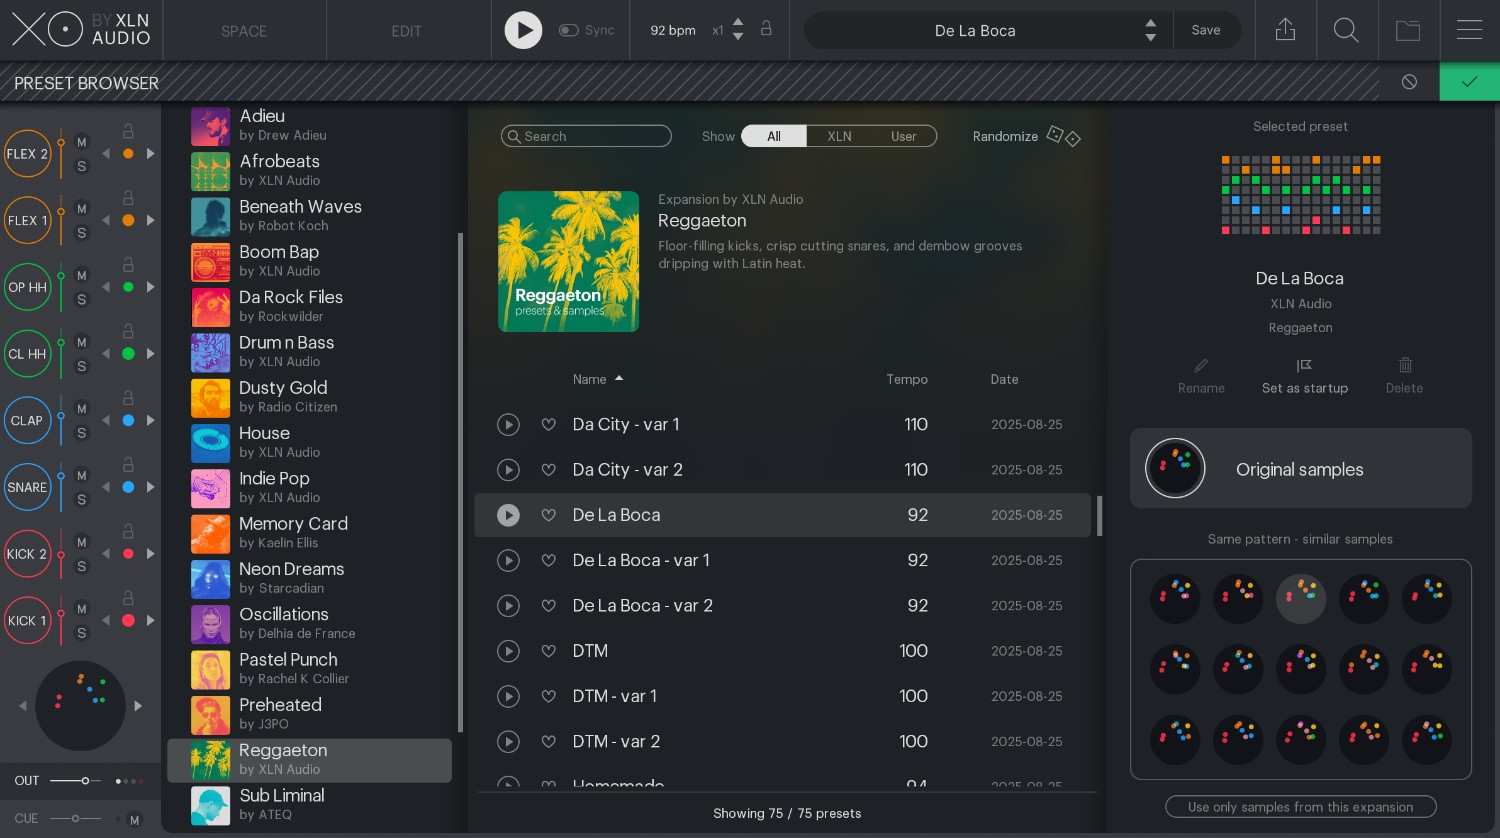Confirm with the green checkmark icon

1469,82
